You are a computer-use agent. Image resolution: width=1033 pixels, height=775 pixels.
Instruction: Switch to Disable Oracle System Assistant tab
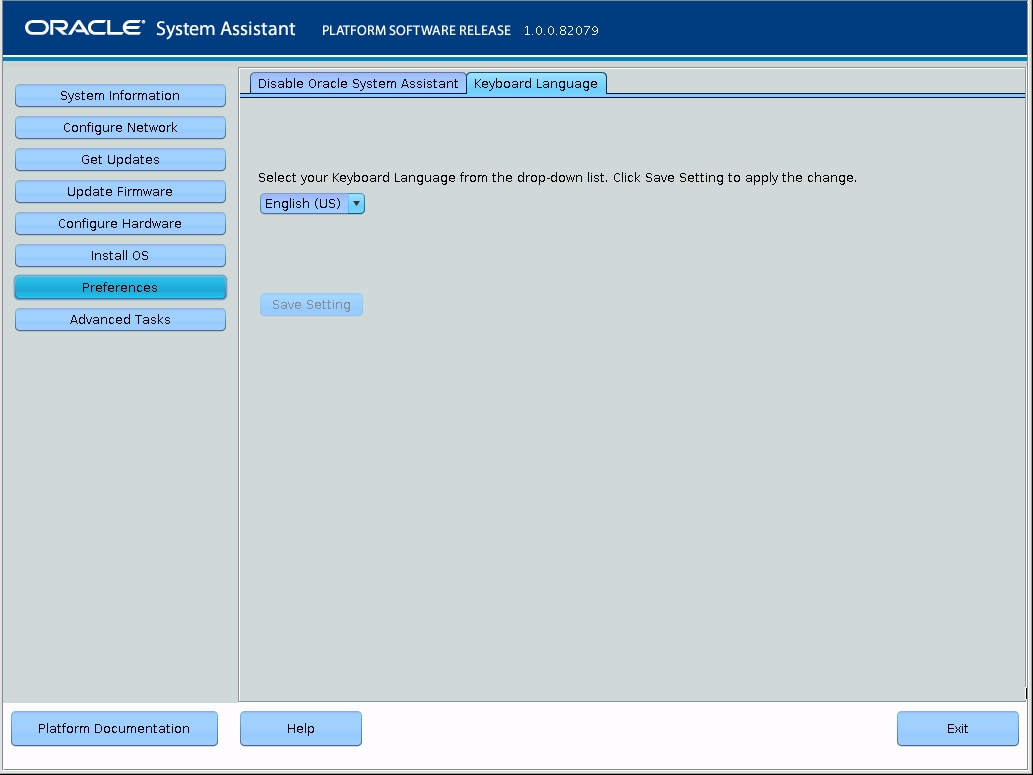click(x=358, y=84)
